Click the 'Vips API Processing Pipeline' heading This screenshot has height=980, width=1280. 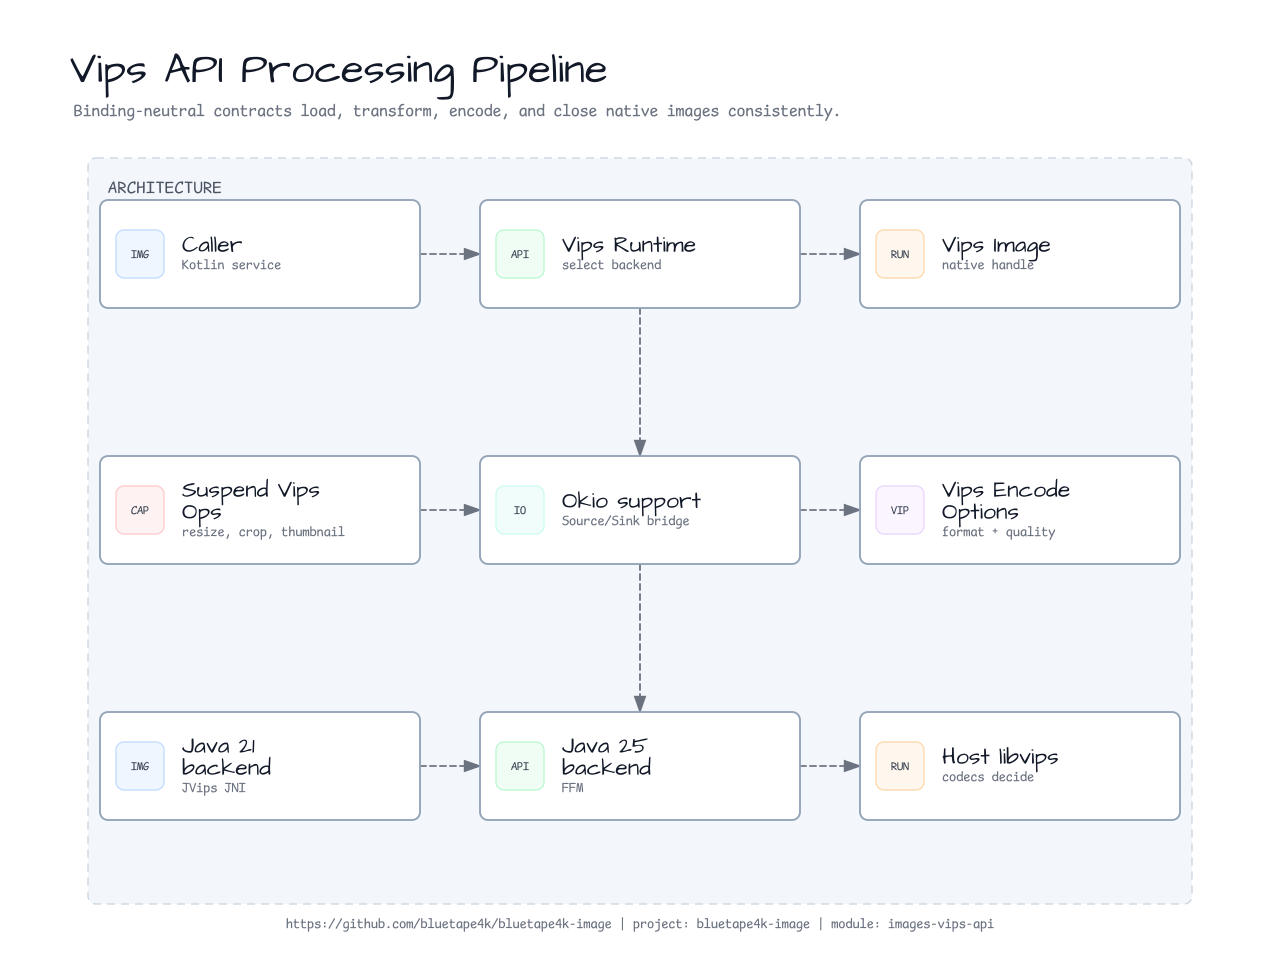(339, 71)
